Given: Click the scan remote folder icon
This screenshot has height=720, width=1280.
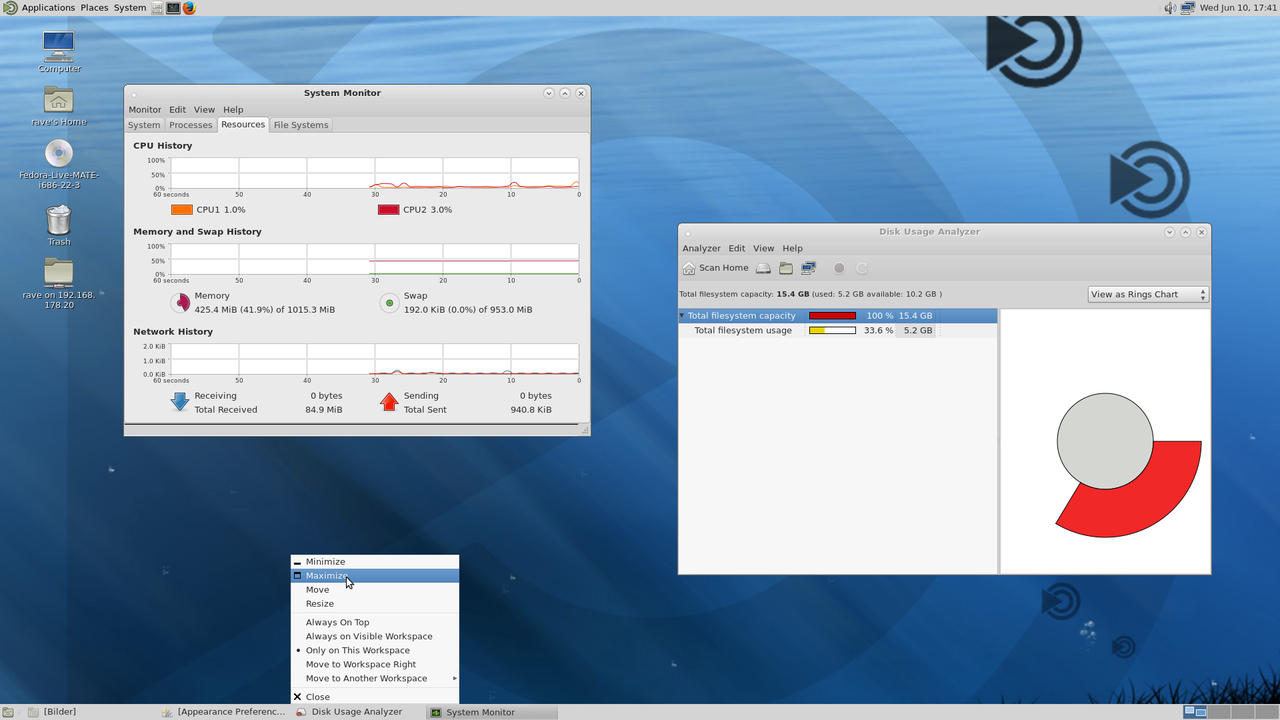Looking at the screenshot, I should 809,268.
